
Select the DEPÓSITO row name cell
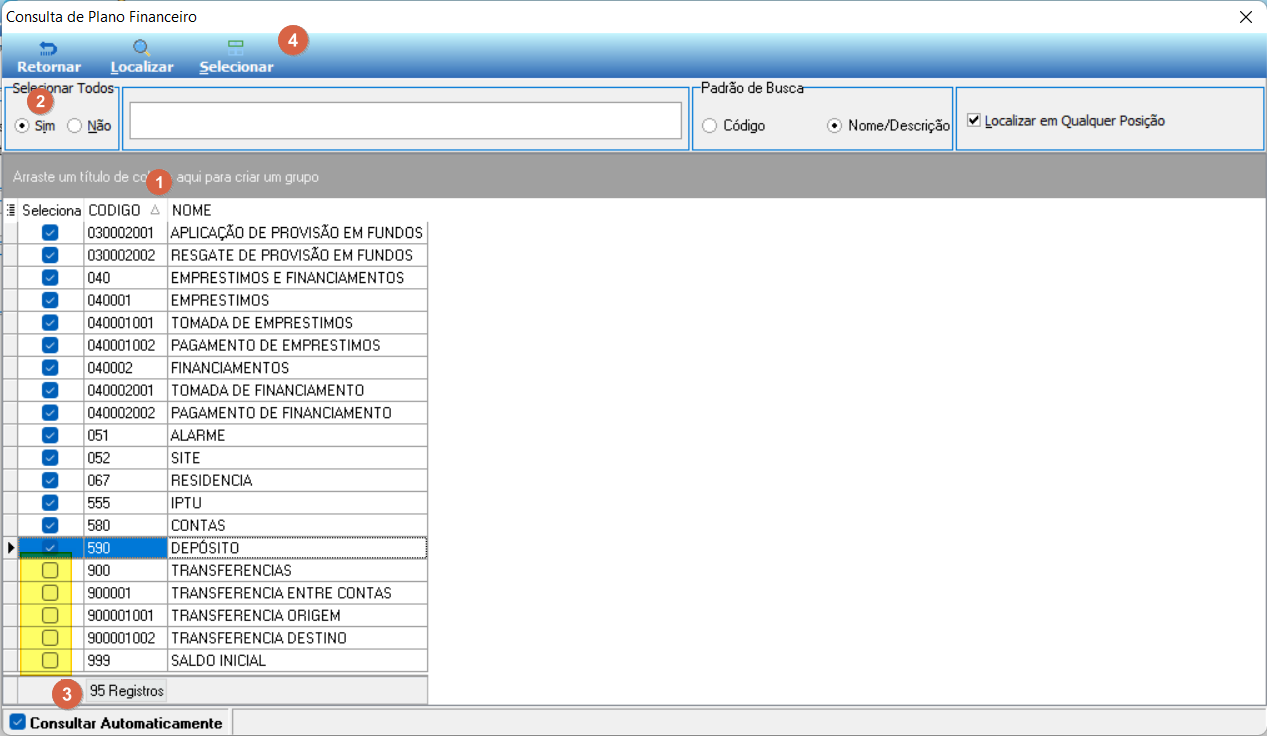pyautogui.click(x=297, y=548)
